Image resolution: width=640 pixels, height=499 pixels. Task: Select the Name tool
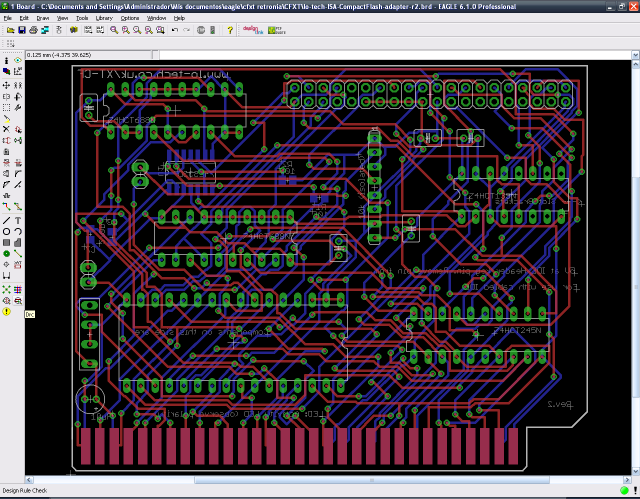6,163
